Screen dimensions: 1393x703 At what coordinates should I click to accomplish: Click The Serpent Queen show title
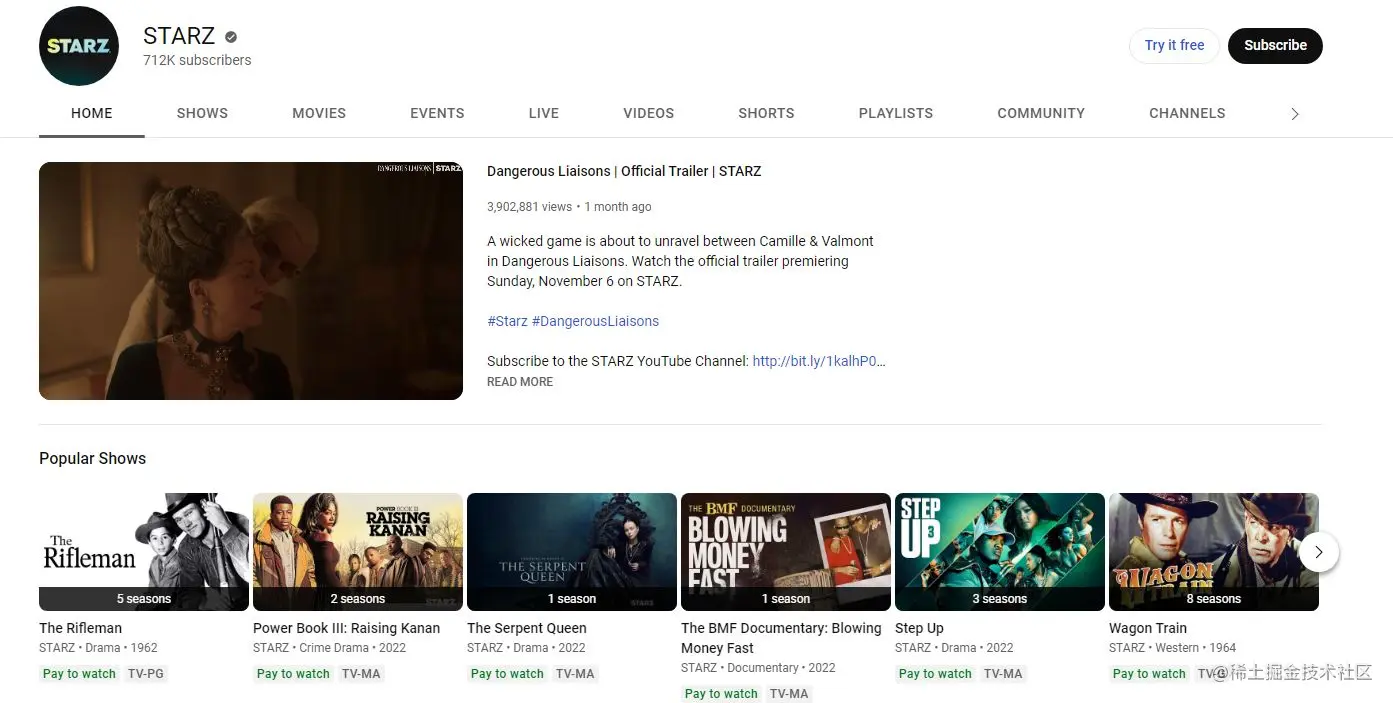[527, 628]
